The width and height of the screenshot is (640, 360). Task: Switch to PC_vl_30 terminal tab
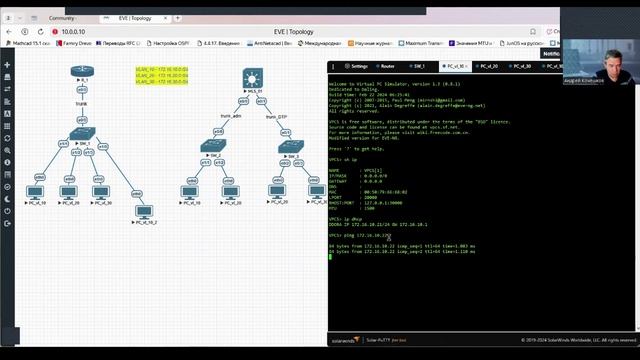[x=521, y=66]
